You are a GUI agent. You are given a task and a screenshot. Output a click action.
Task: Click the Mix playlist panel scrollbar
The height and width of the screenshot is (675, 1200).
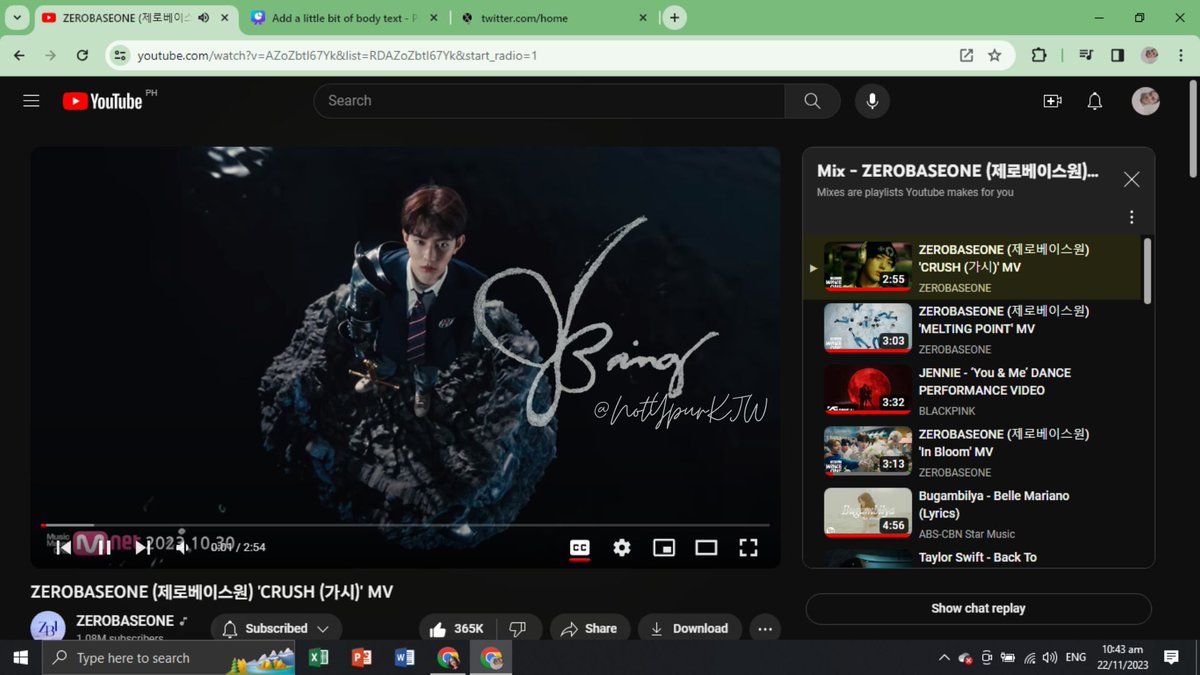click(1147, 270)
